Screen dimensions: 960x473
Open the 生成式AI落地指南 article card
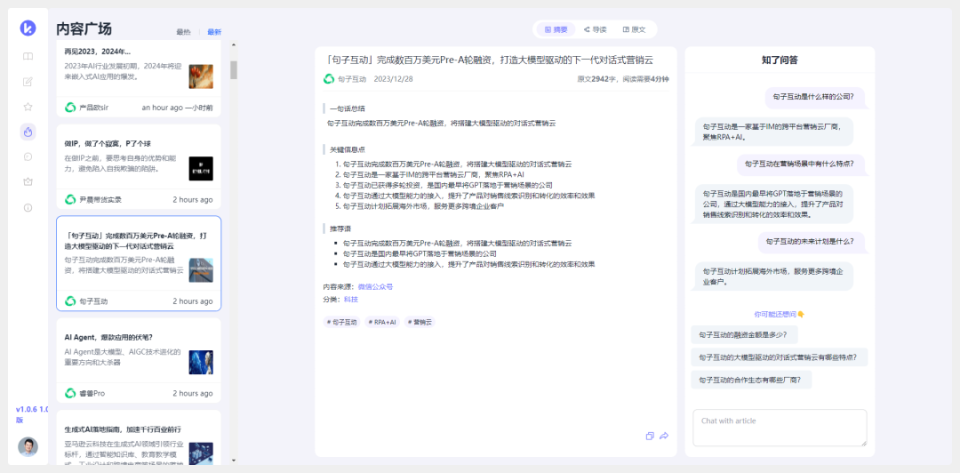(139, 438)
